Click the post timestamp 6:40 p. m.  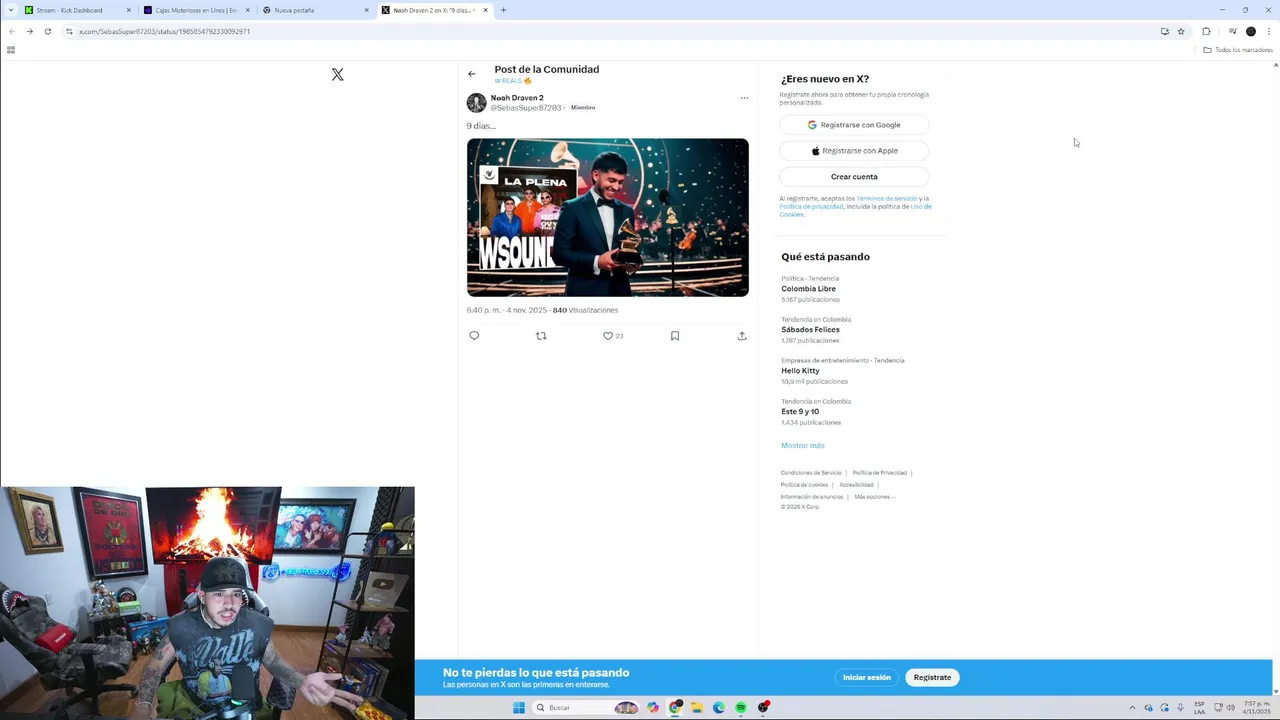[x=483, y=310]
